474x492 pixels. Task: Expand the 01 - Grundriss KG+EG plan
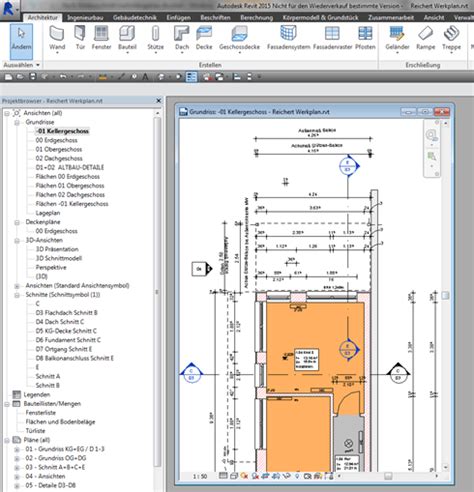[17, 449]
